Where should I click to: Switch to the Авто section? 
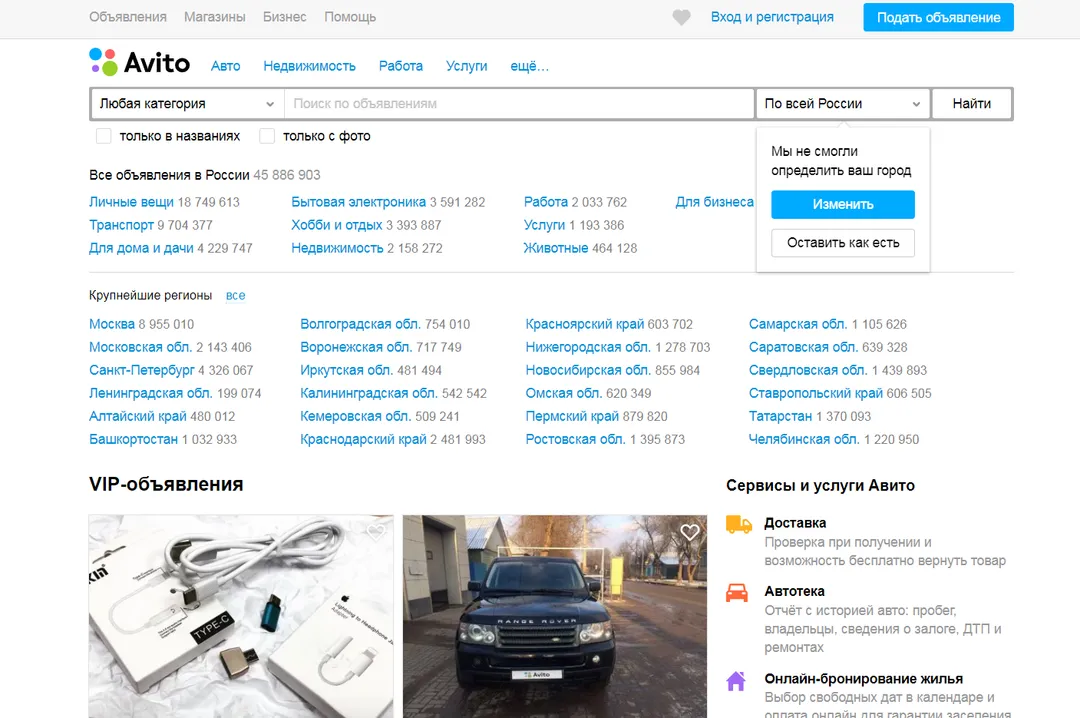coord(225,66)
